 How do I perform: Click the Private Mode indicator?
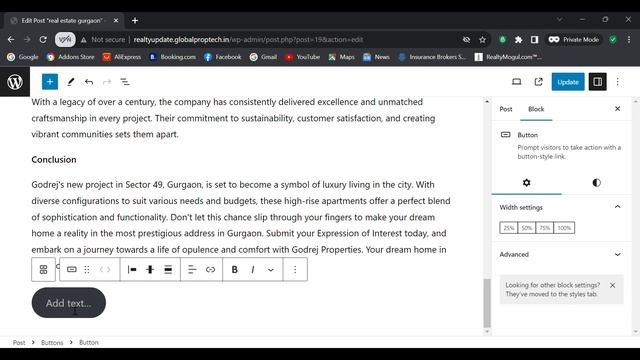[573, 40]
